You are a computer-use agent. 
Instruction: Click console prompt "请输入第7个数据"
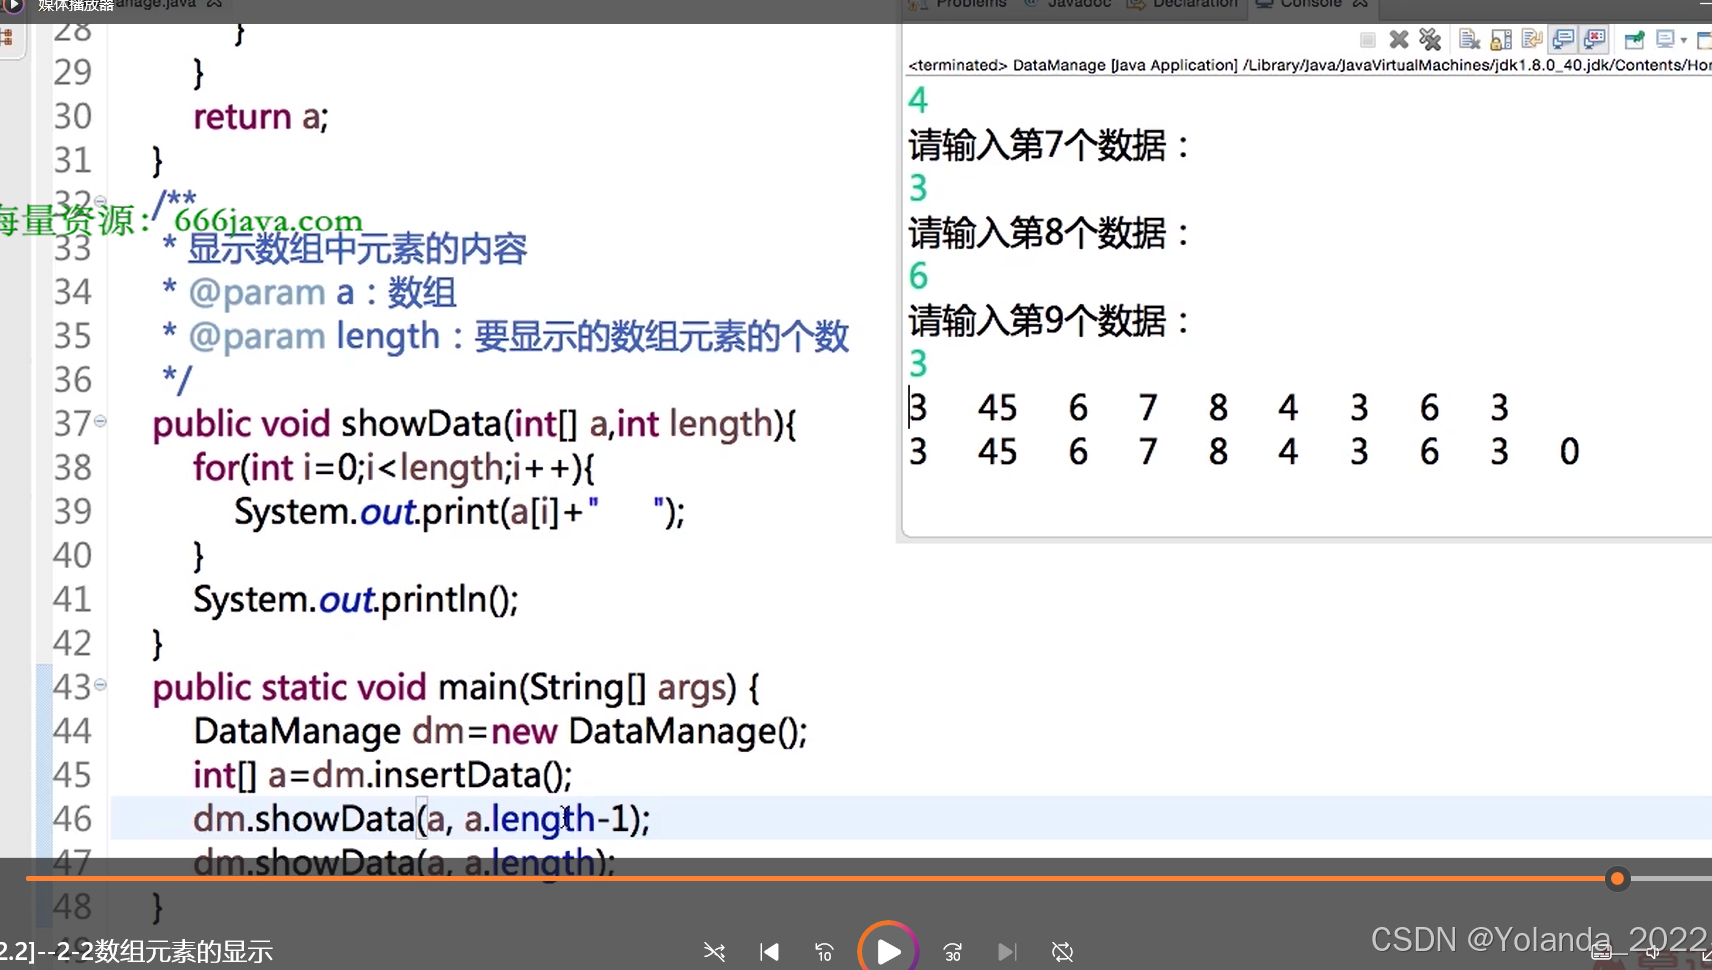tap(1050, 146)
